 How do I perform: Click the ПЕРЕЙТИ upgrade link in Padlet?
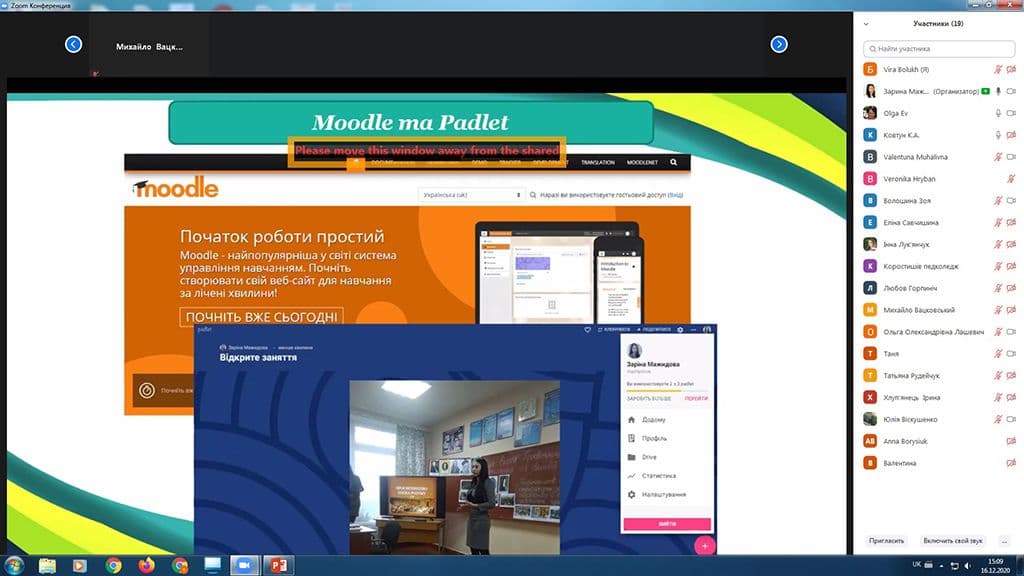click(x=696, y=398)
